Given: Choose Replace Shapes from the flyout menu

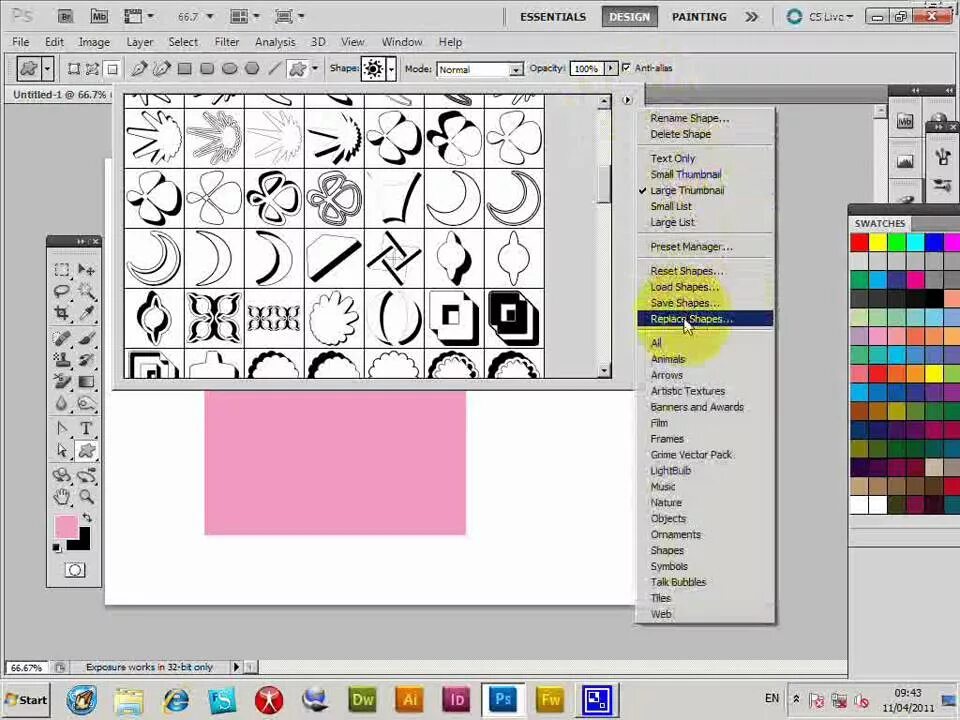Looking at the screenshot, I should coord(705,319).
